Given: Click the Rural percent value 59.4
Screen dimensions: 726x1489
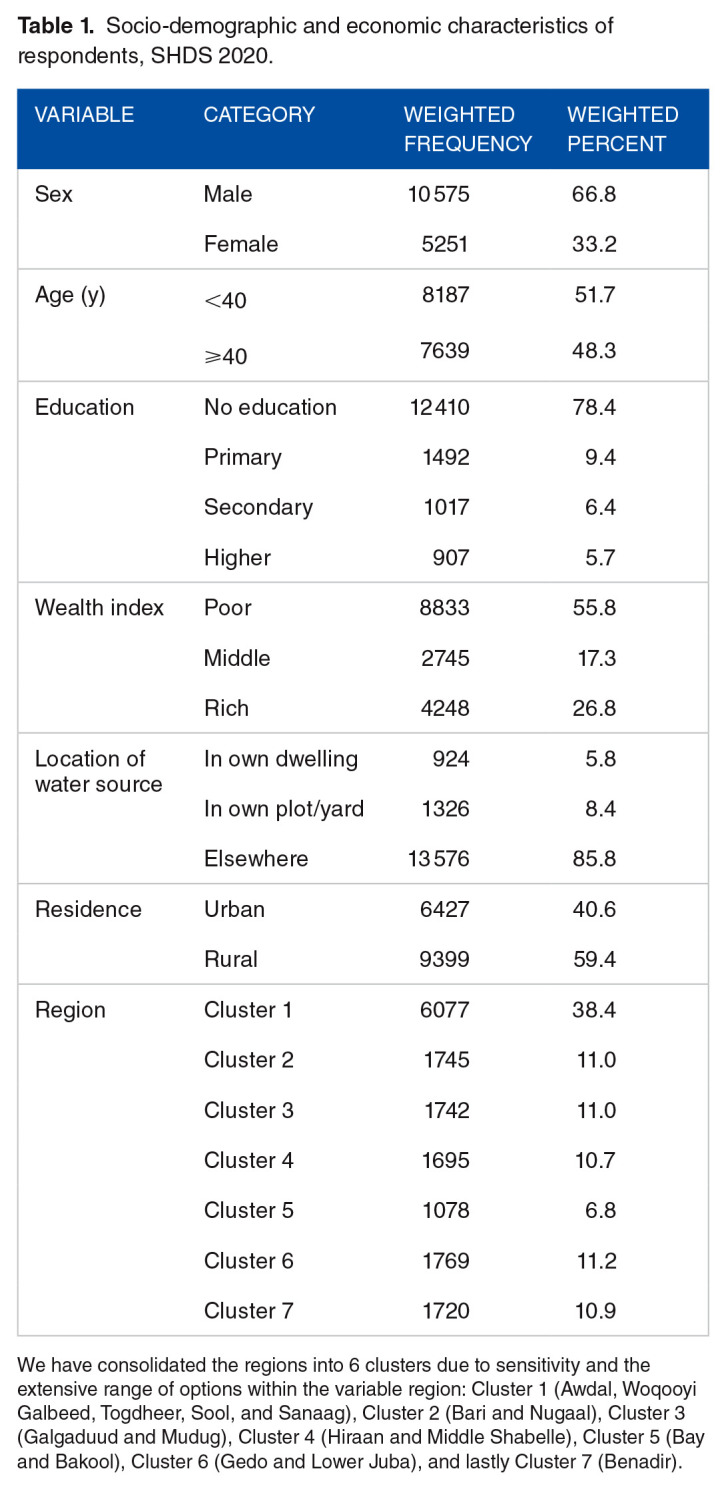Looking at the screenshot, I should tap(591, 959).
